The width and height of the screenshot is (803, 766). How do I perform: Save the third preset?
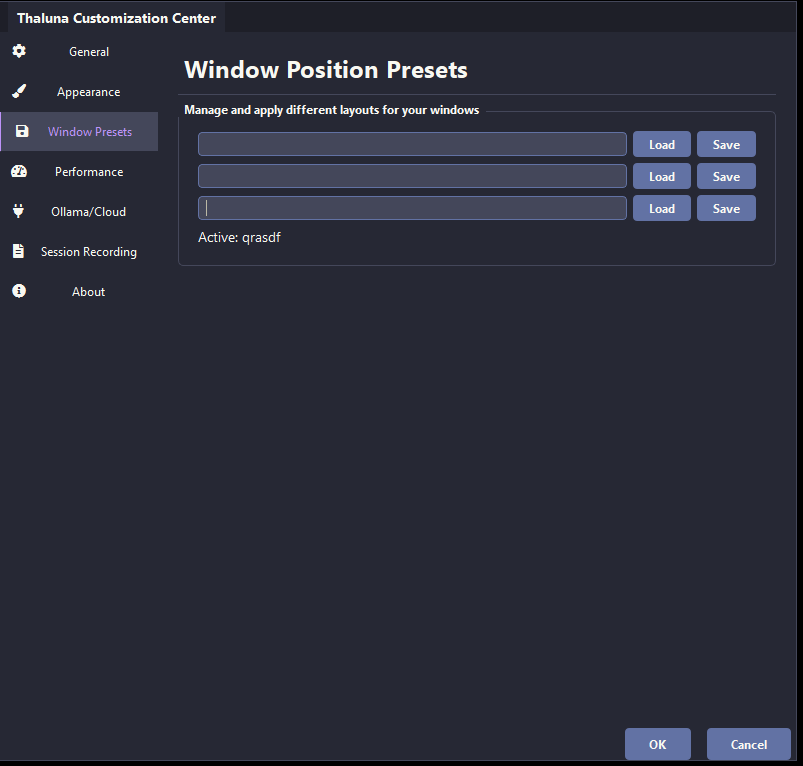click(726, 208)
